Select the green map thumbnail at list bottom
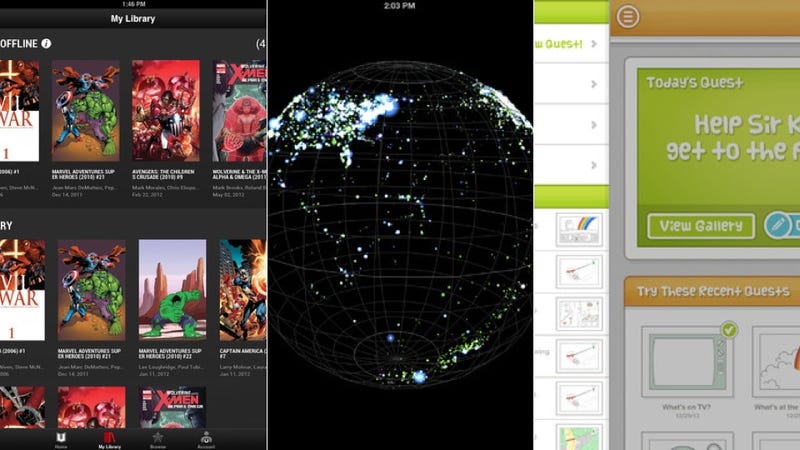The height and width of the screenshot is (450, 800). pos(579,438)
